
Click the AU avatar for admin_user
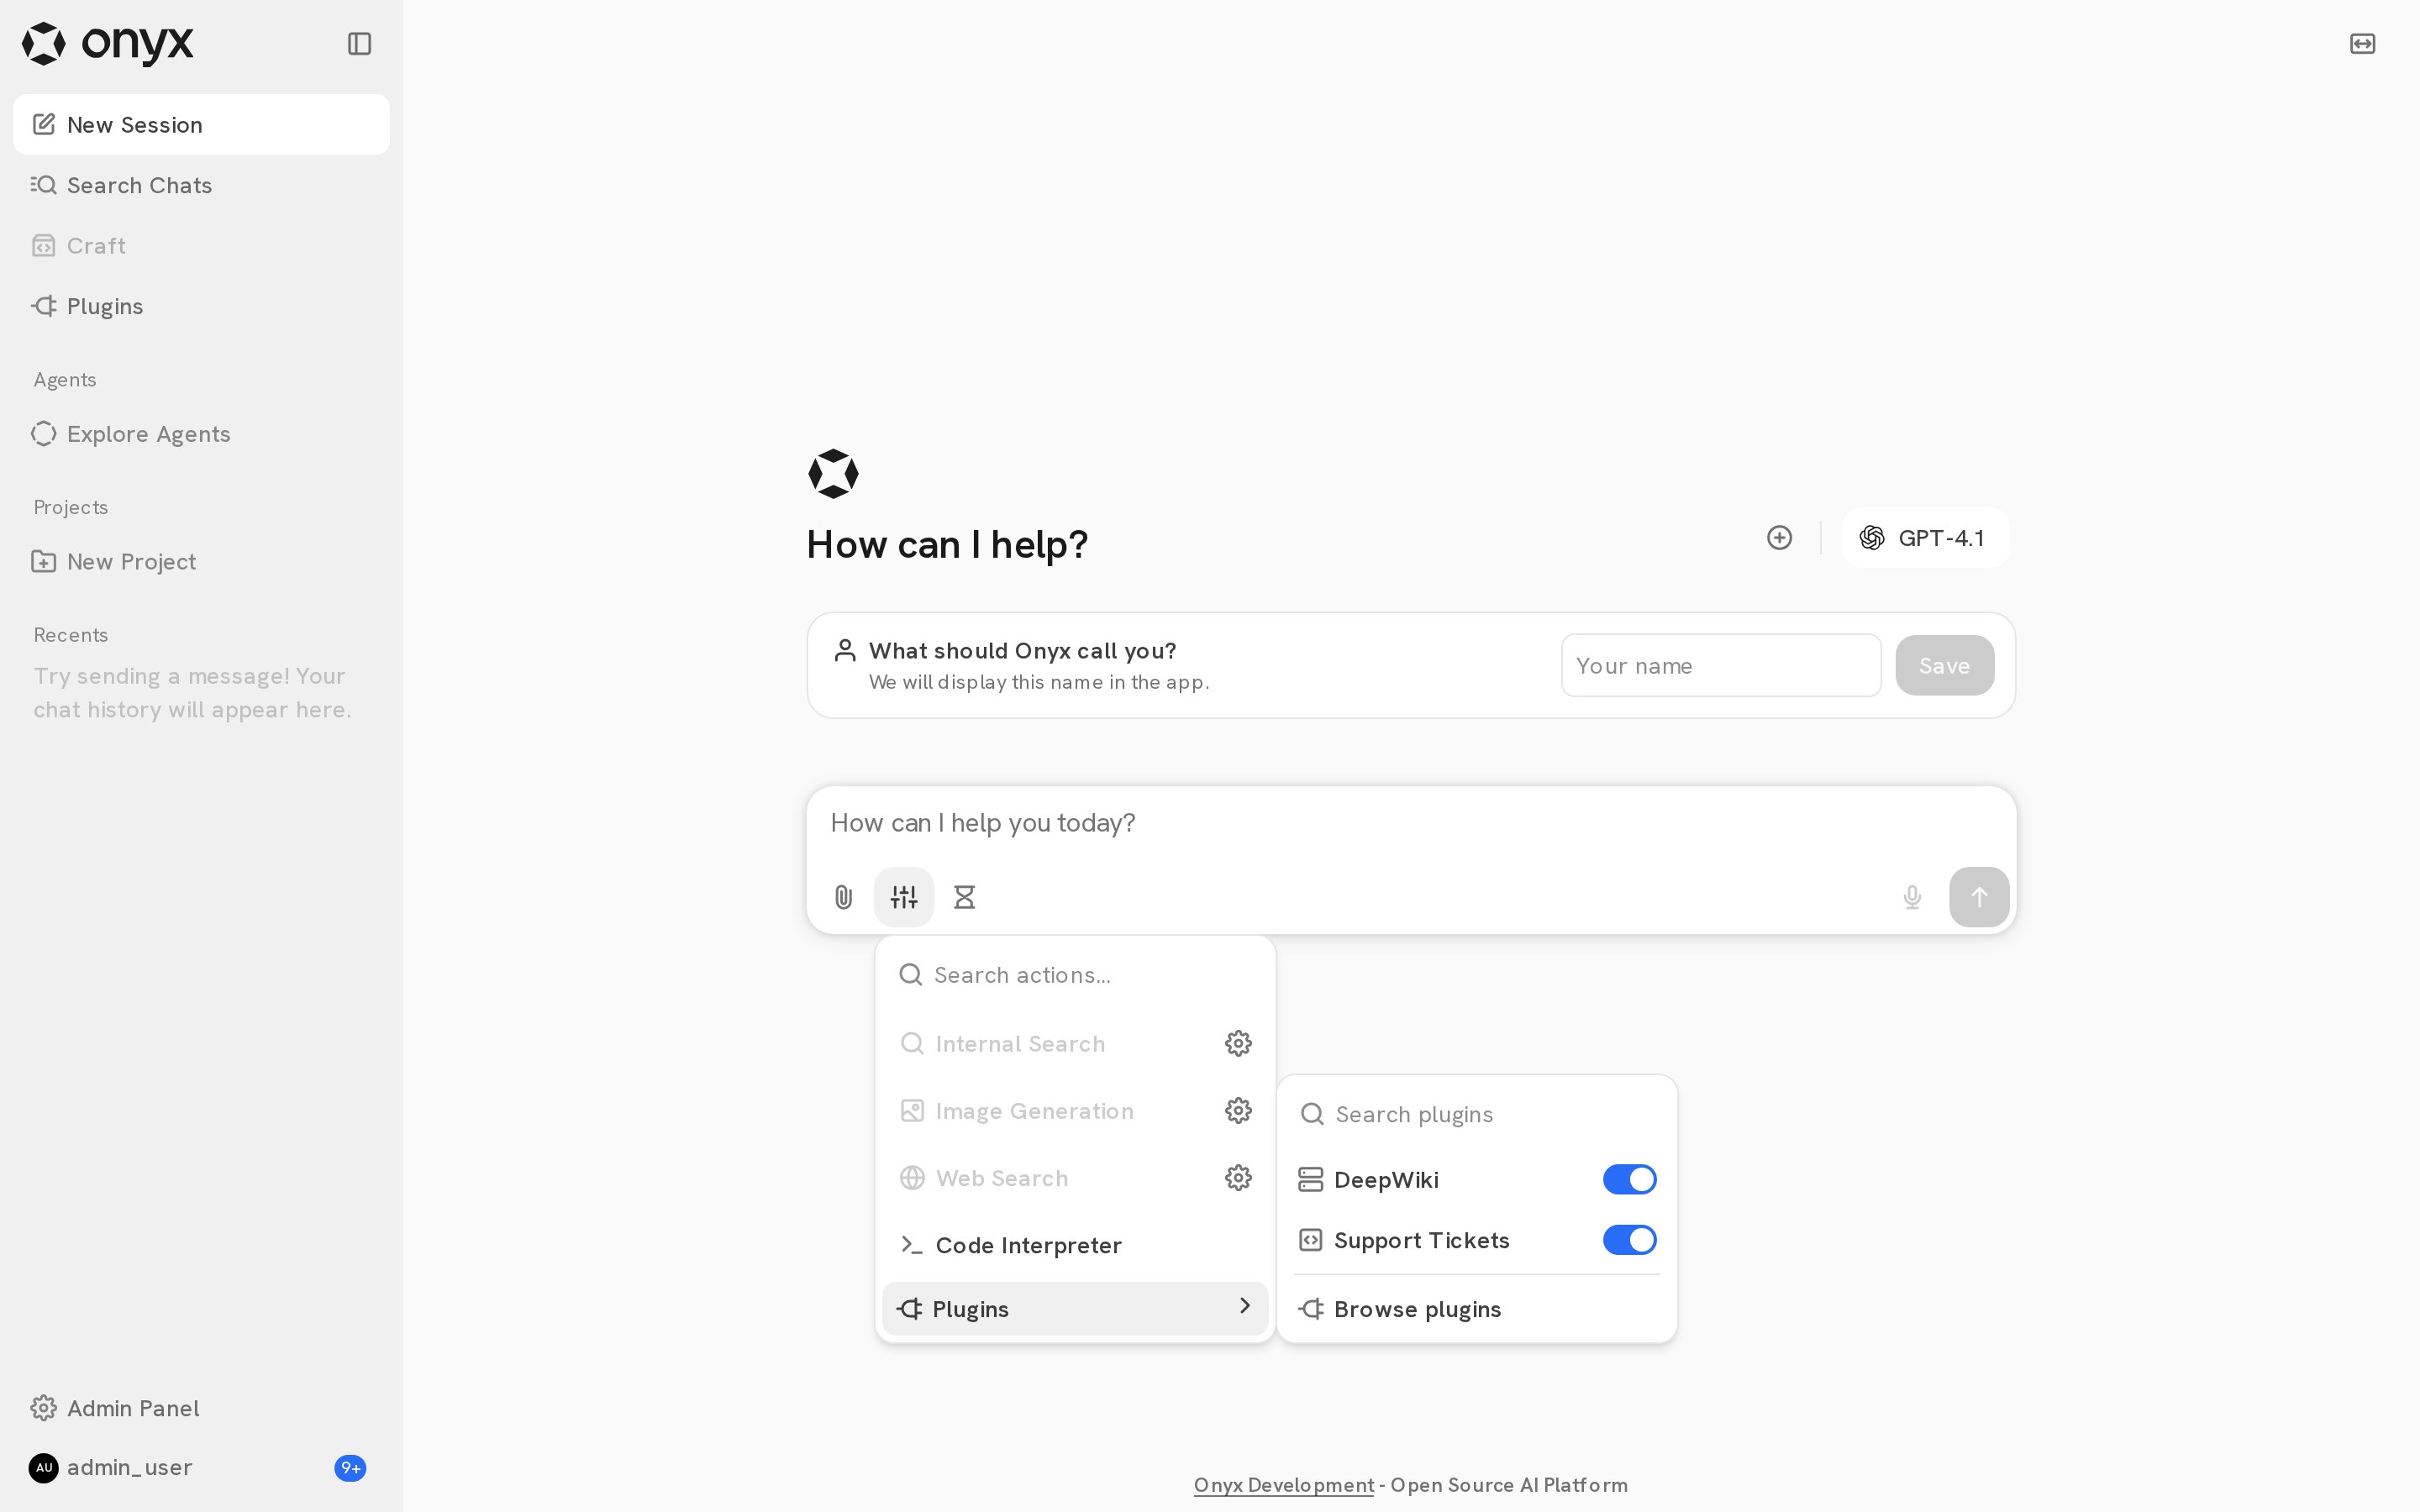pos(44,1468)
